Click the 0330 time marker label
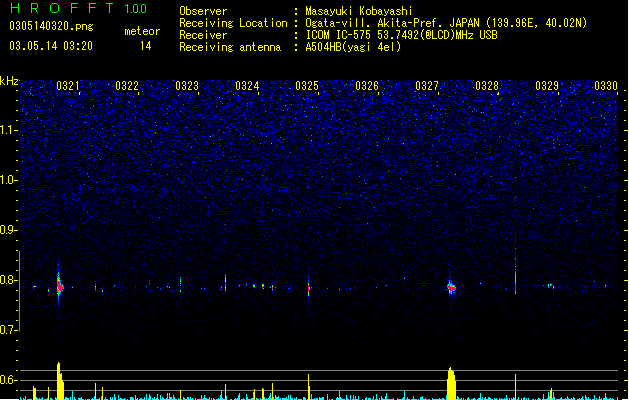 tap(606, 86)
